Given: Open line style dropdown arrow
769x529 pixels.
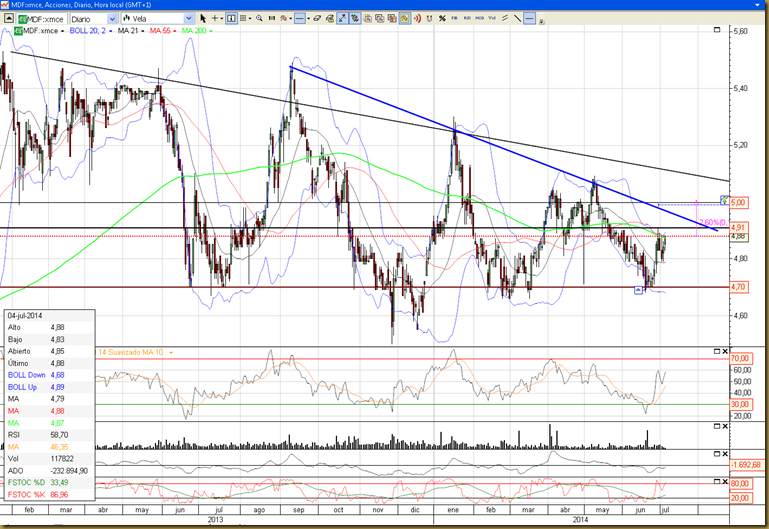Looking at the screenshot, I should tap(308, 19).
